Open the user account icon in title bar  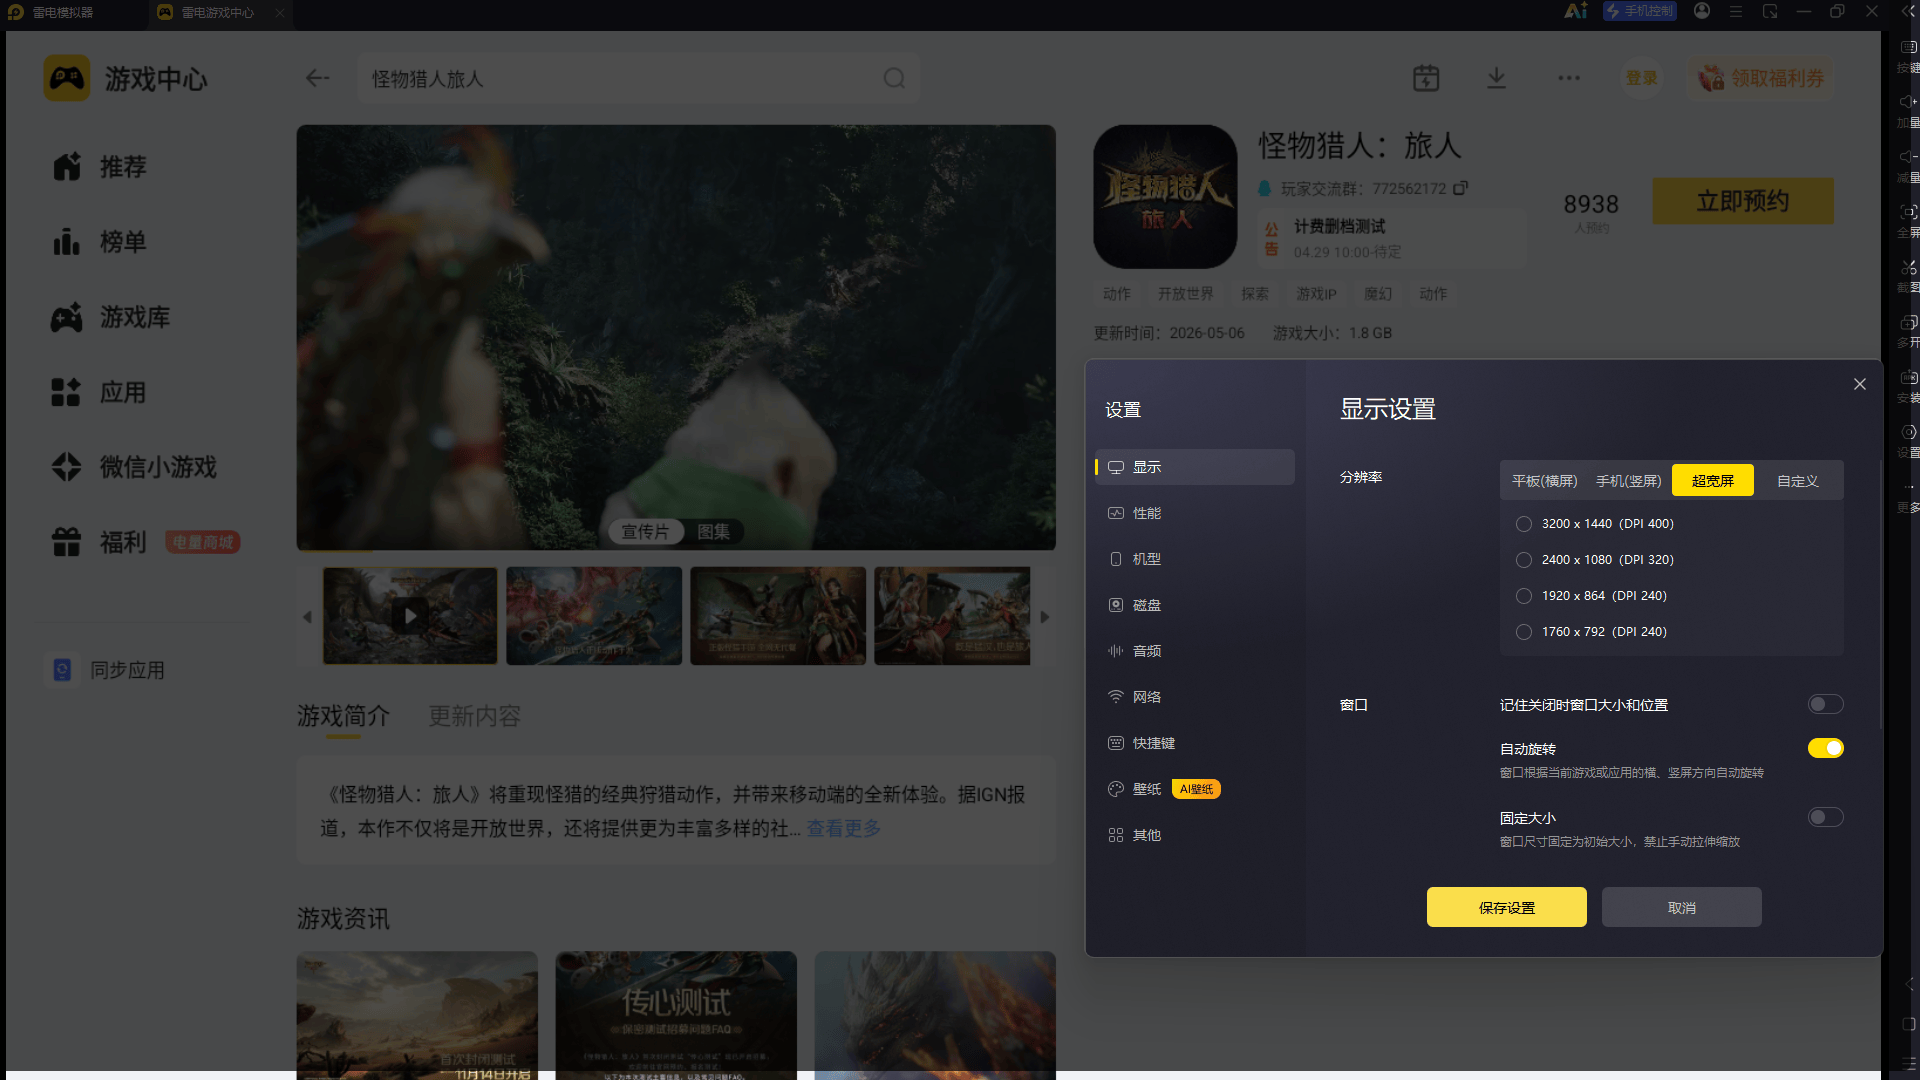(1702, 11)
